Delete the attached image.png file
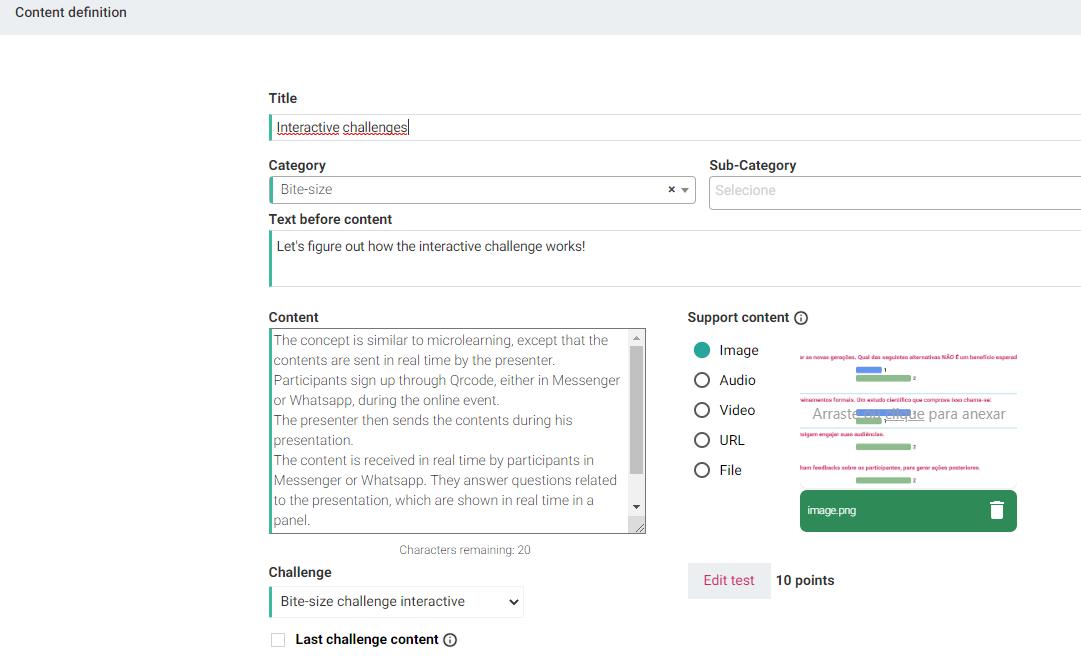The height and width of the screenshot is (664, 1081). 996,511
